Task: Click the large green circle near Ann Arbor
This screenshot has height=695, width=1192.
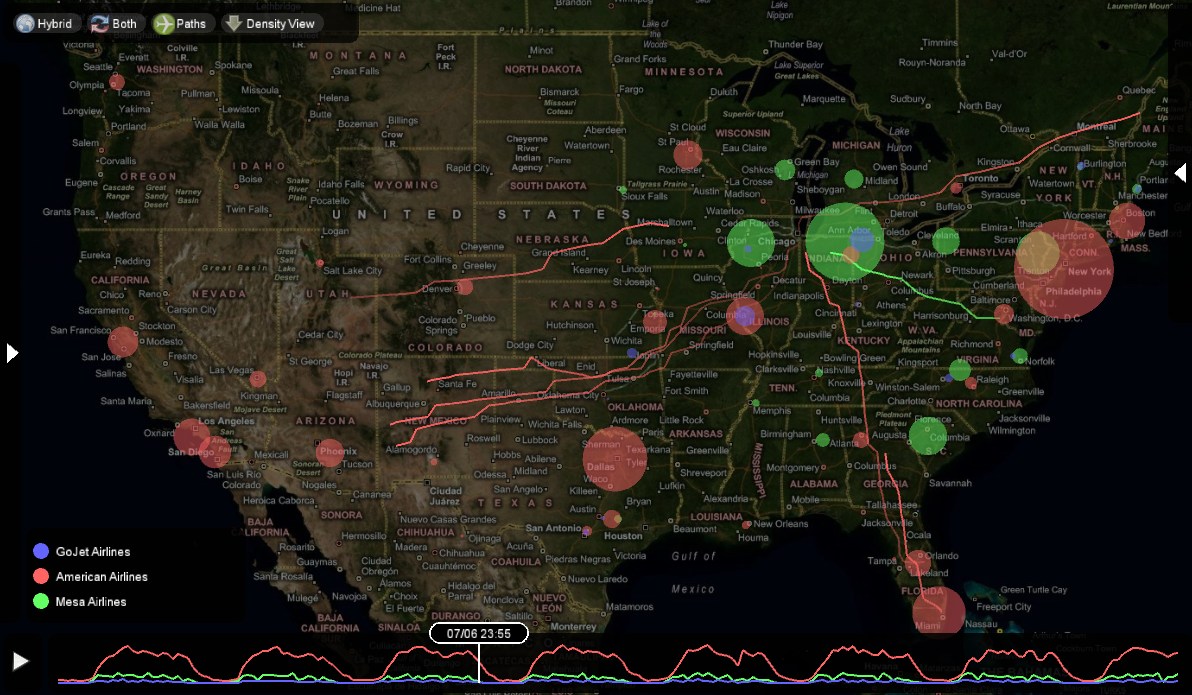Action: [x=845, y=242]
